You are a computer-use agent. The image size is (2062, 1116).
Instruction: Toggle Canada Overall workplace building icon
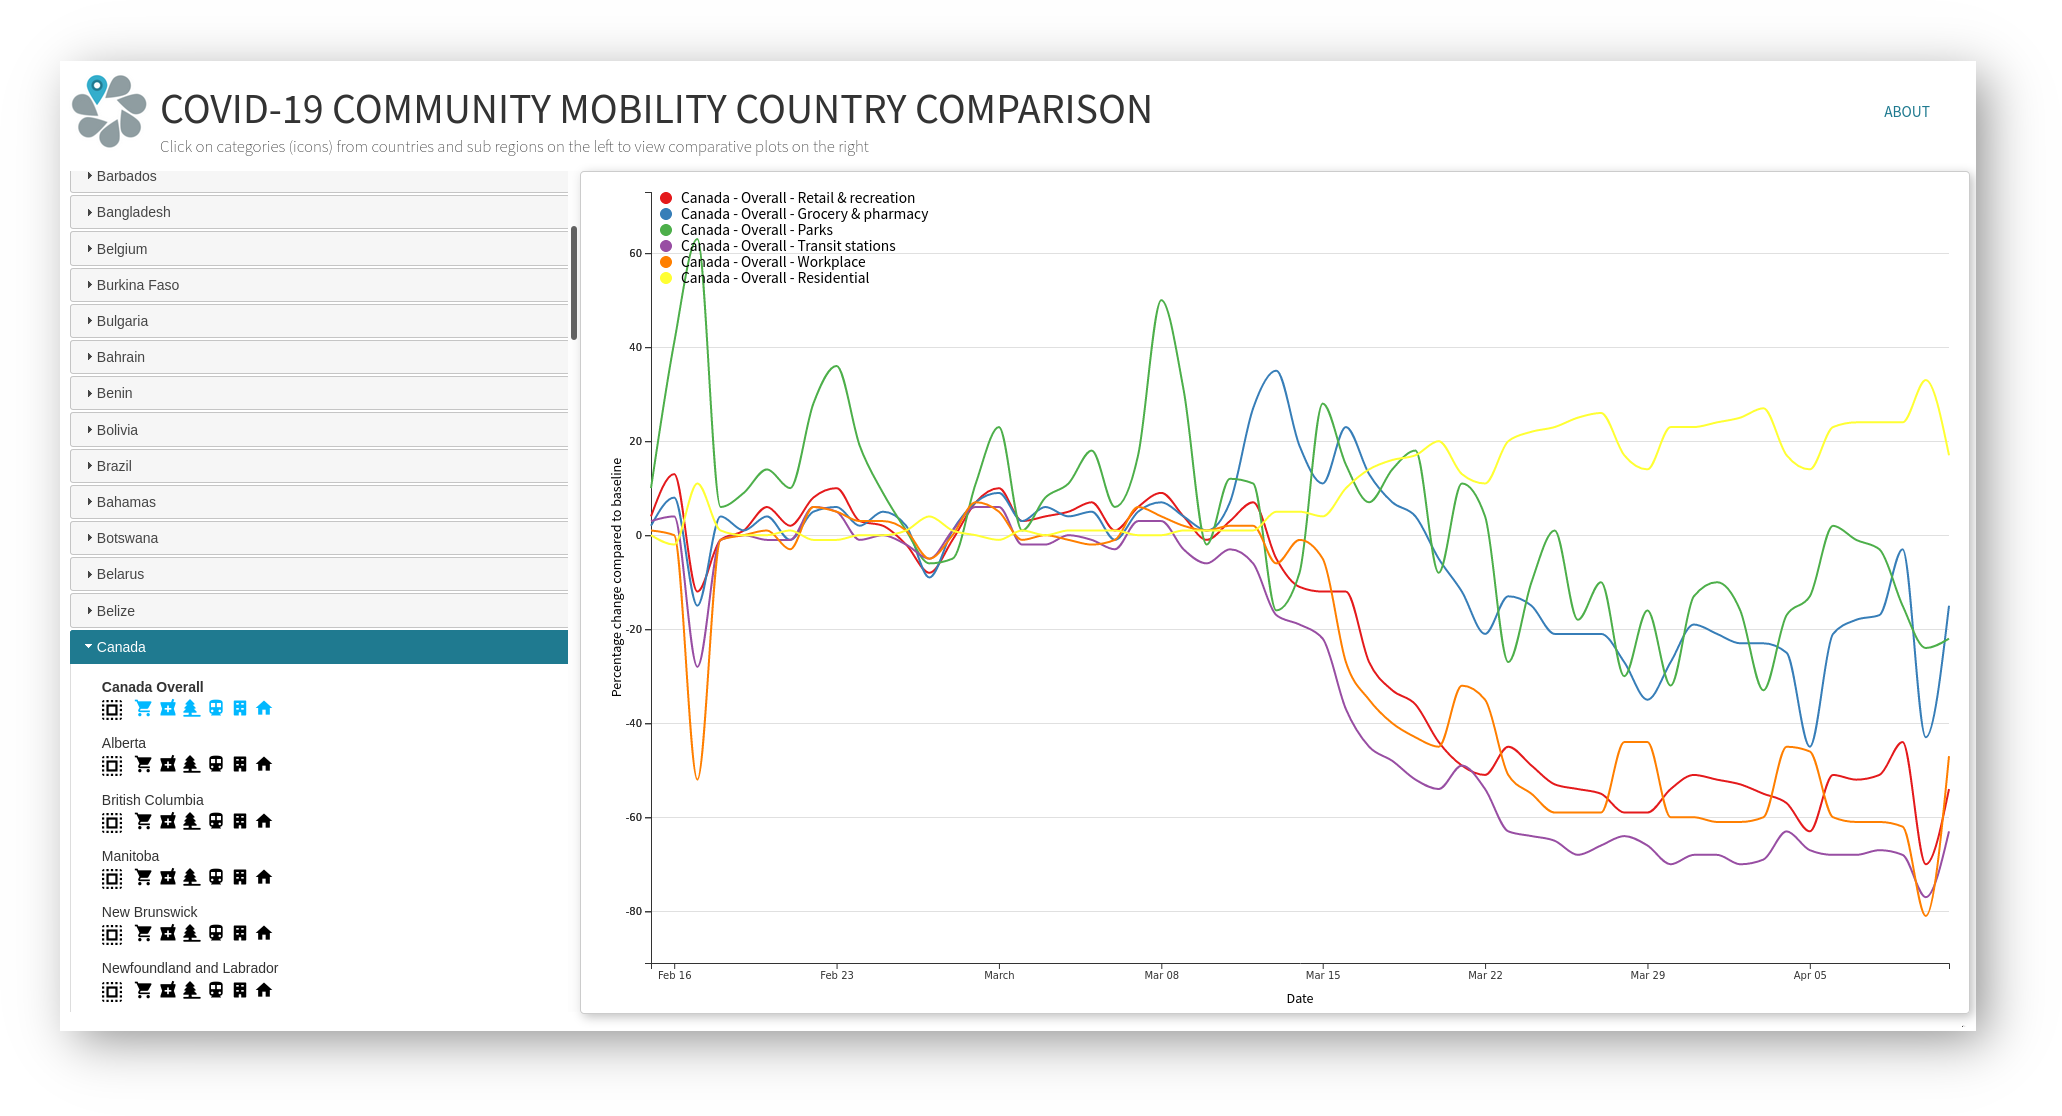click(x=240, y=708)
